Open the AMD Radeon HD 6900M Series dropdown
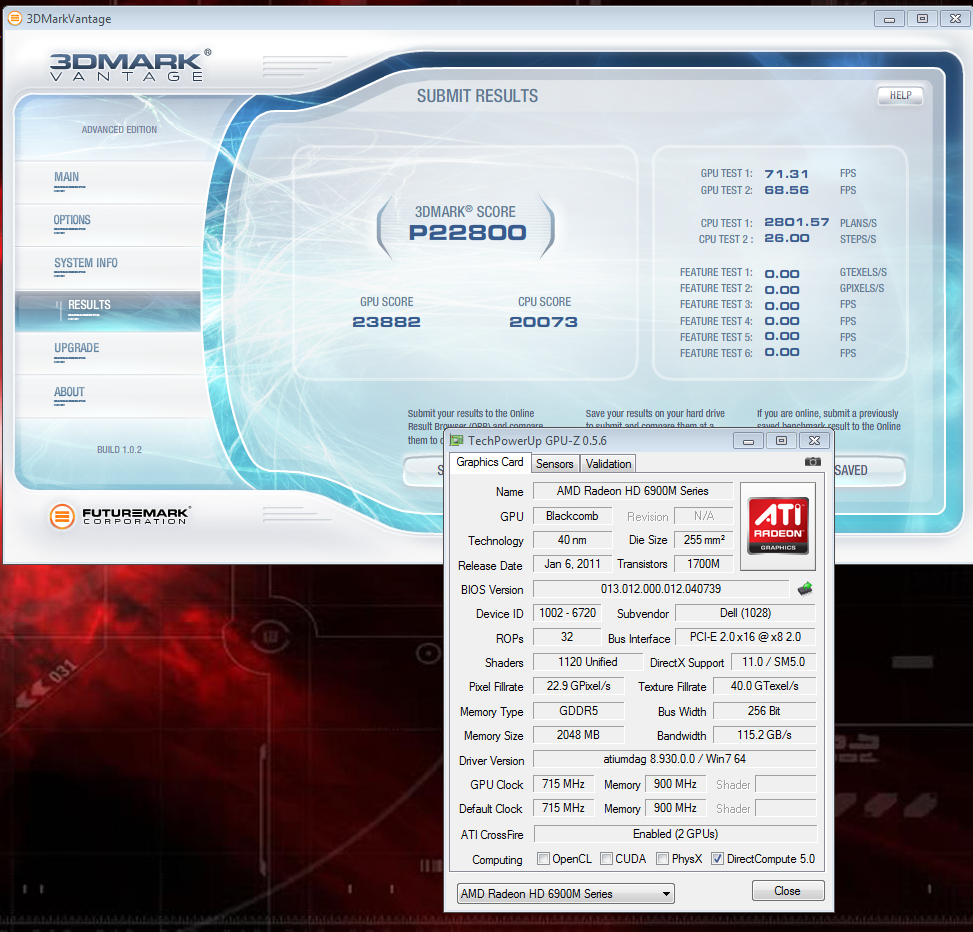This screenshot has width=973, height=932. click(x=565, y=894)
